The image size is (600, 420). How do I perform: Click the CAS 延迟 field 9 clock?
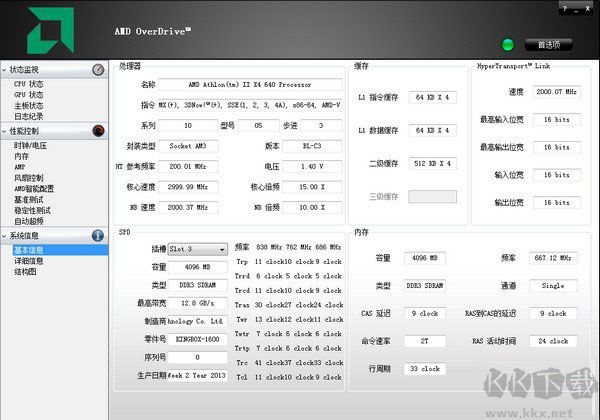point(425,313)
